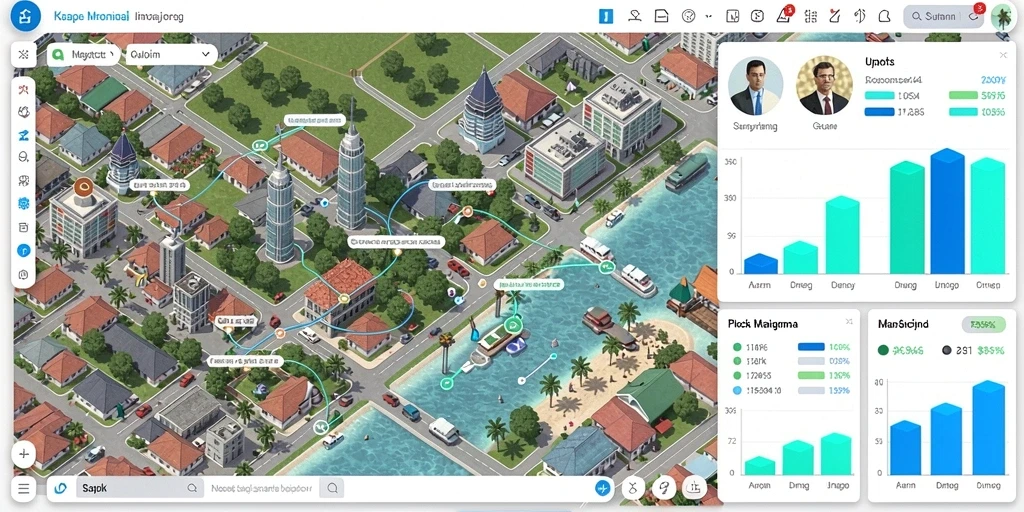Click the round hourglass-shaped icon button at bottom
1024x512 pixels.
point(632,487)
